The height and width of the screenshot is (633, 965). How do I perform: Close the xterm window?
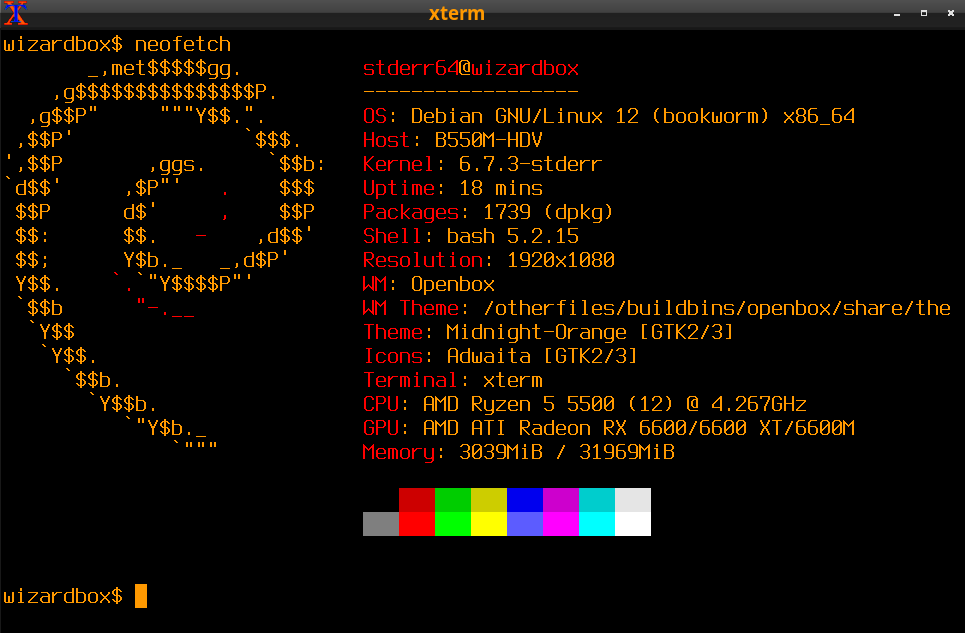(x=949, y=13)
